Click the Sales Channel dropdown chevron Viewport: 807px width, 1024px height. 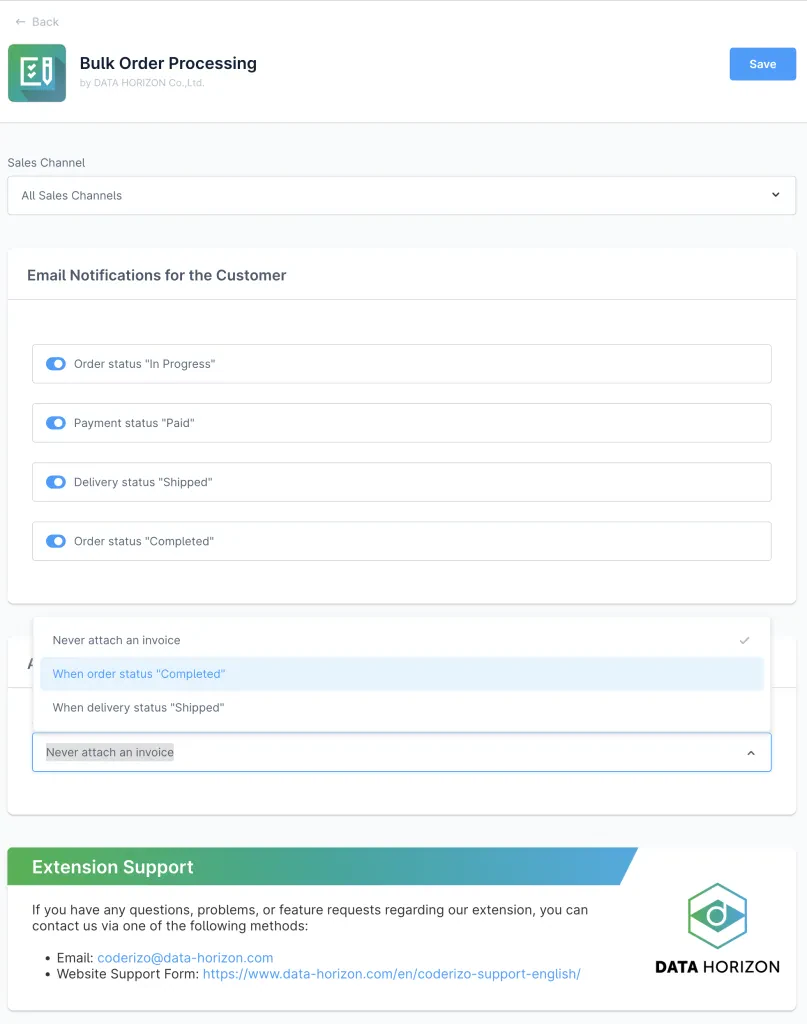click(x=775, y=195)
